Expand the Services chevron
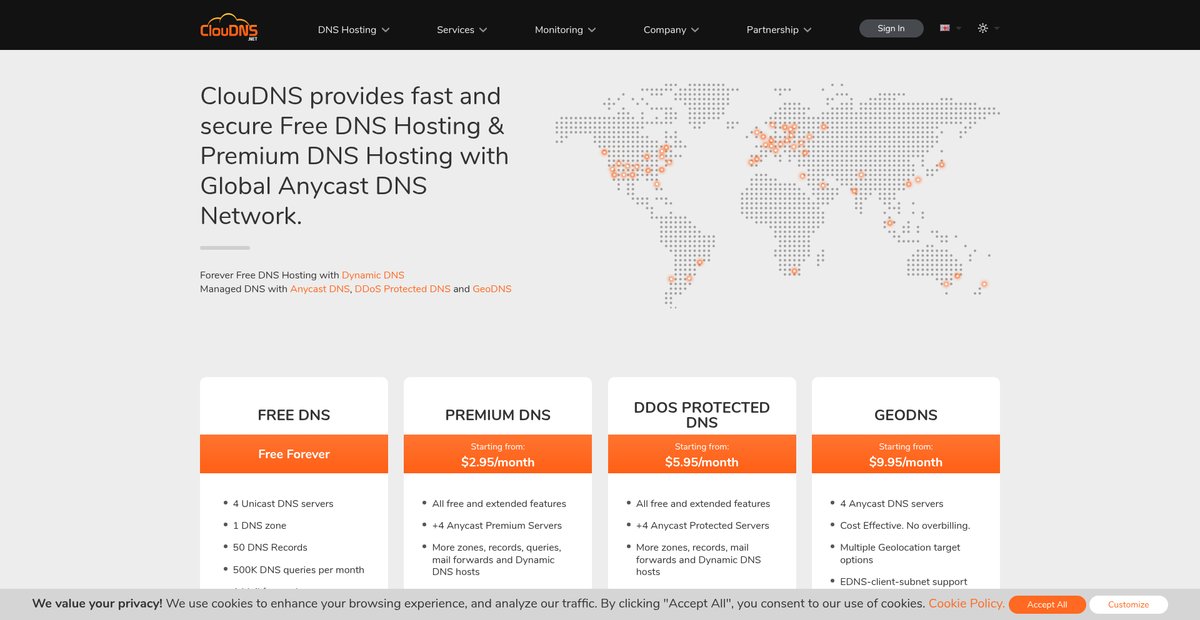This screenshot has height=620, width=1200. [x=484, y=30]
